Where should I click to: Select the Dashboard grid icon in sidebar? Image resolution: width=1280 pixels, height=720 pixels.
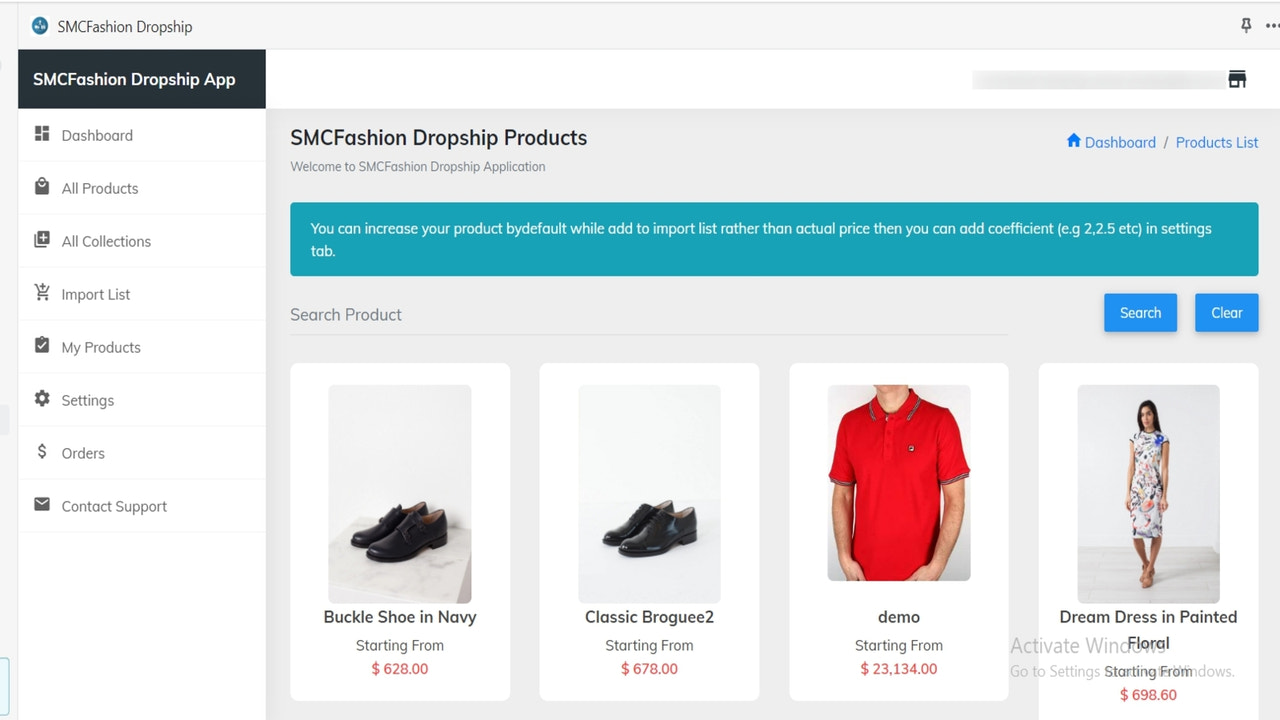click(41, 134)
